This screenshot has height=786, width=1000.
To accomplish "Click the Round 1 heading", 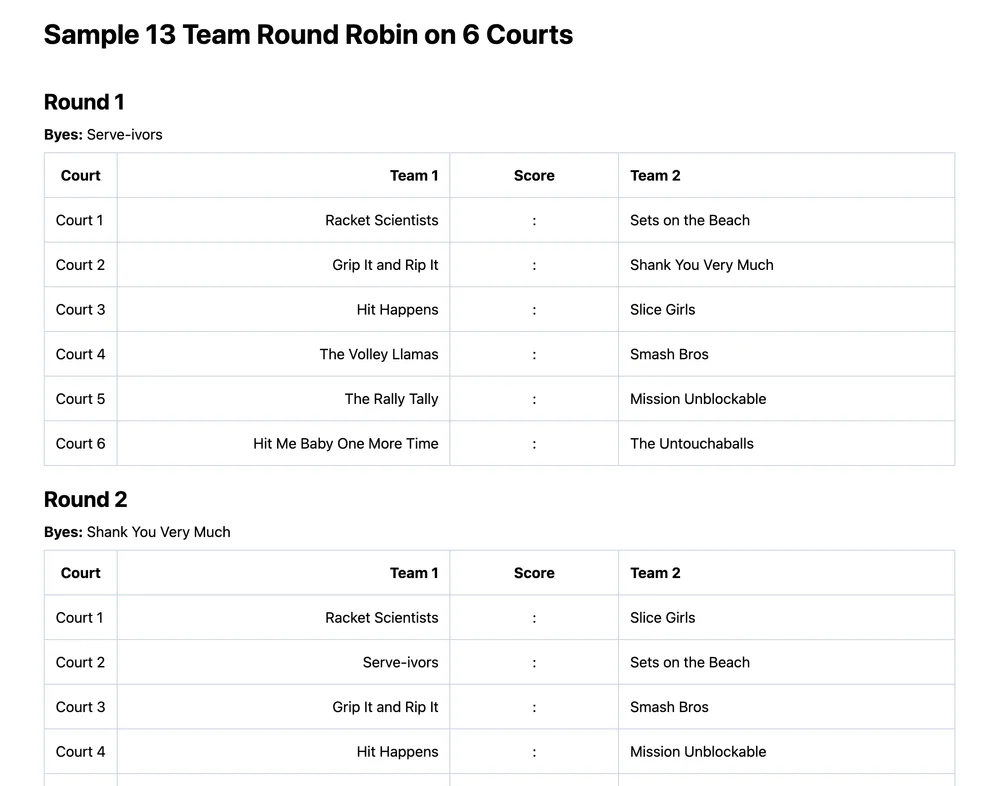I will (x=84, y=102).
